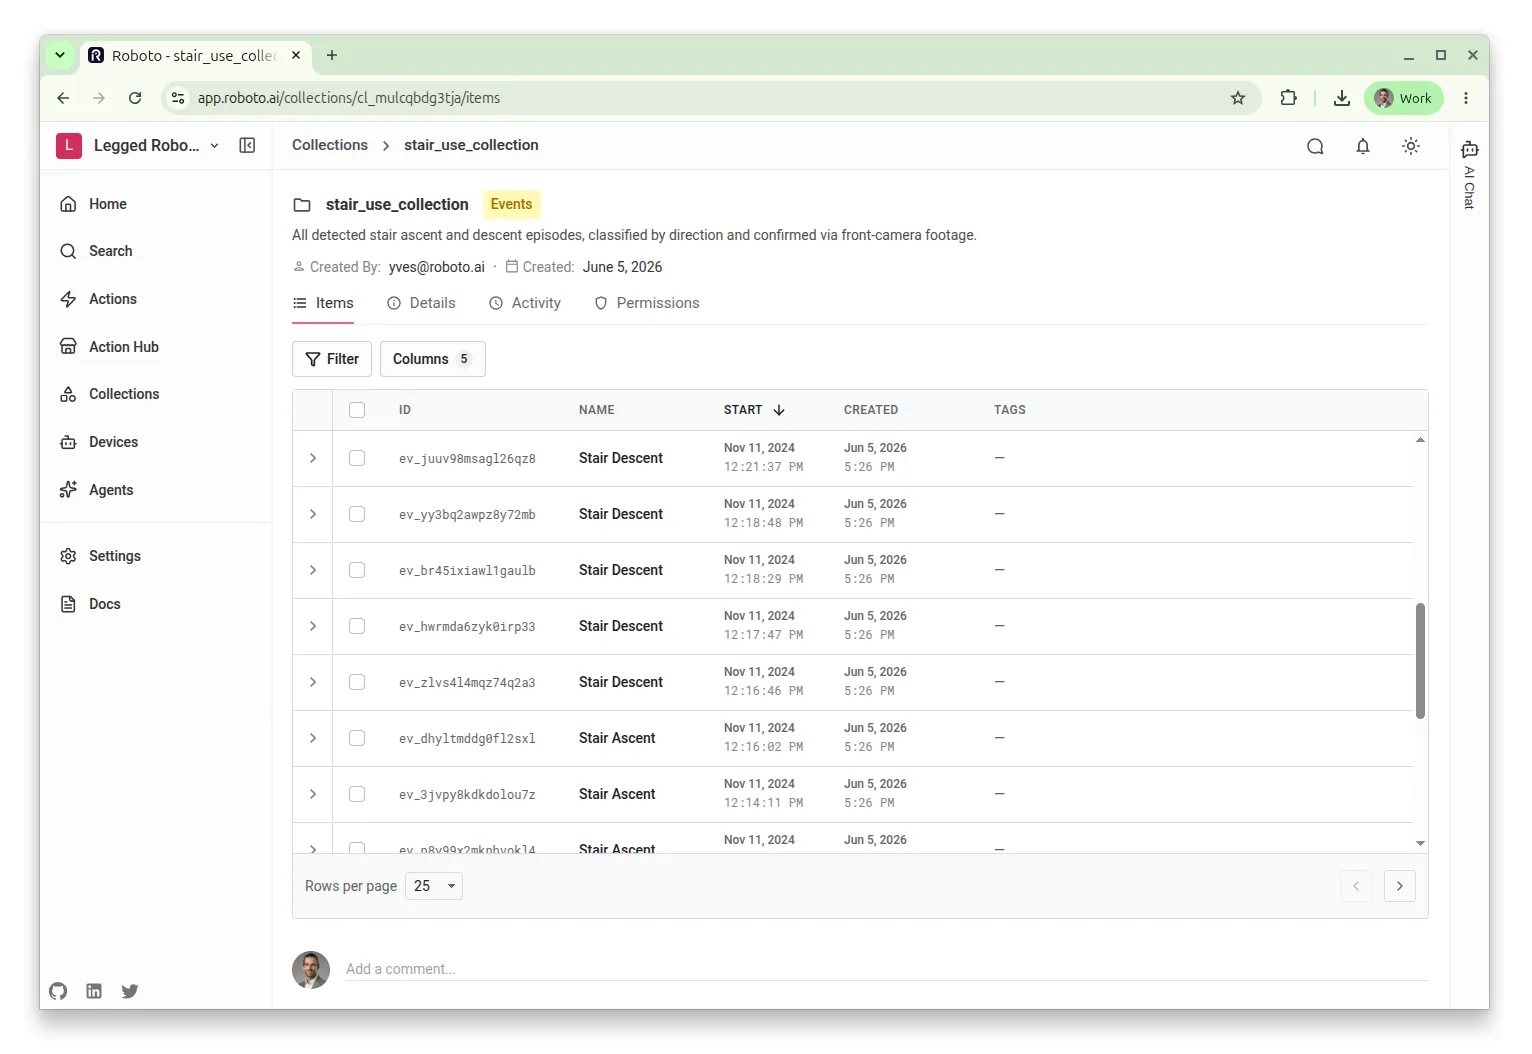Open Chrome three-dot menu

pyautogui.click(x=1466, y=98)
